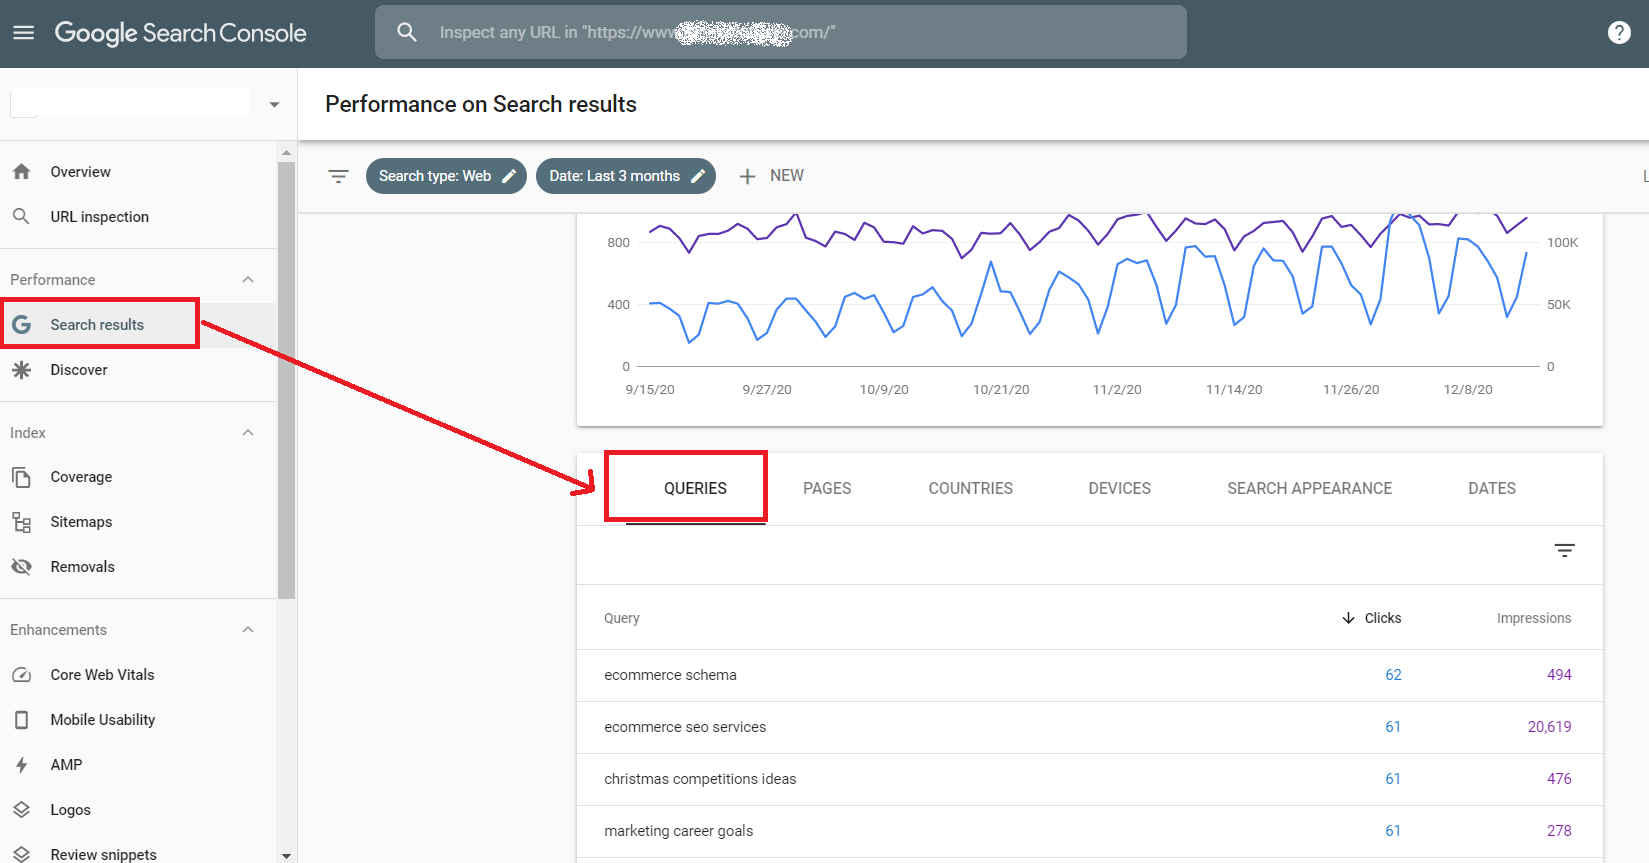The width and height of the screenshot is (1649, 863).
Task: Click the AMP lightning bolt icon
Action: (x=21, y=765)
